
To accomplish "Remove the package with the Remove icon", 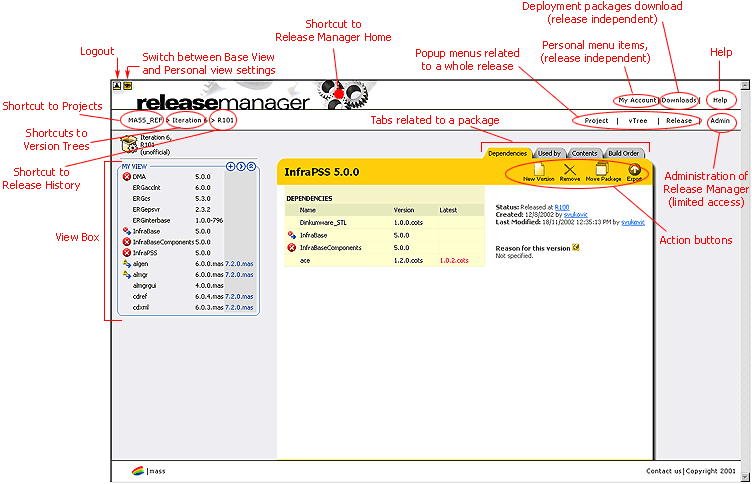I will point(570,171).
